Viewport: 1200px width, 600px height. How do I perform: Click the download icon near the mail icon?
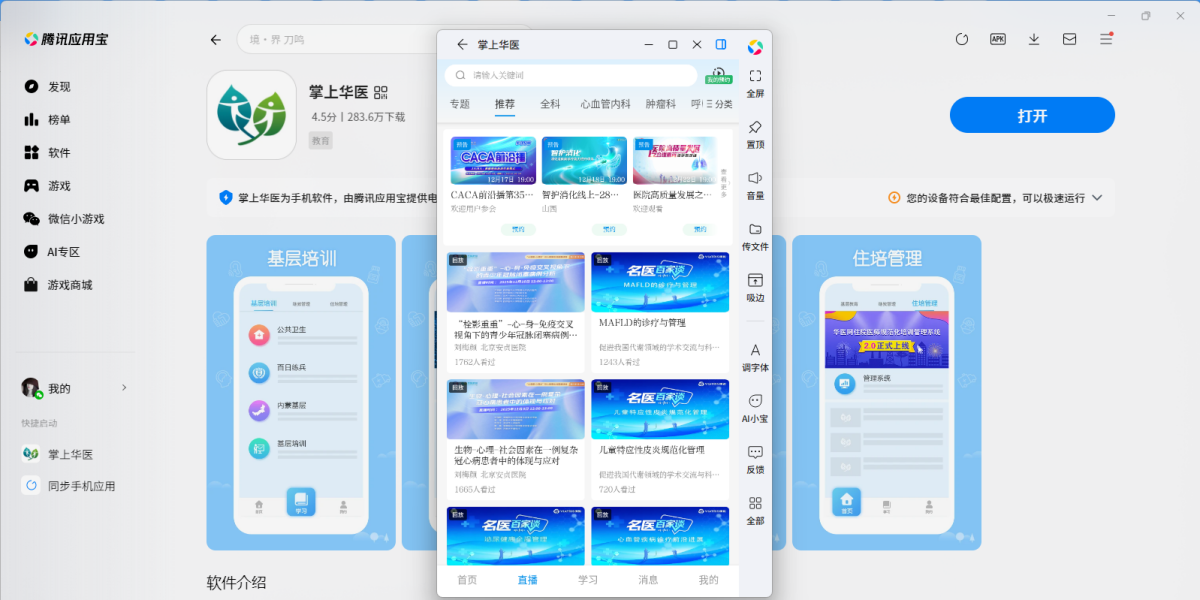1033,38
